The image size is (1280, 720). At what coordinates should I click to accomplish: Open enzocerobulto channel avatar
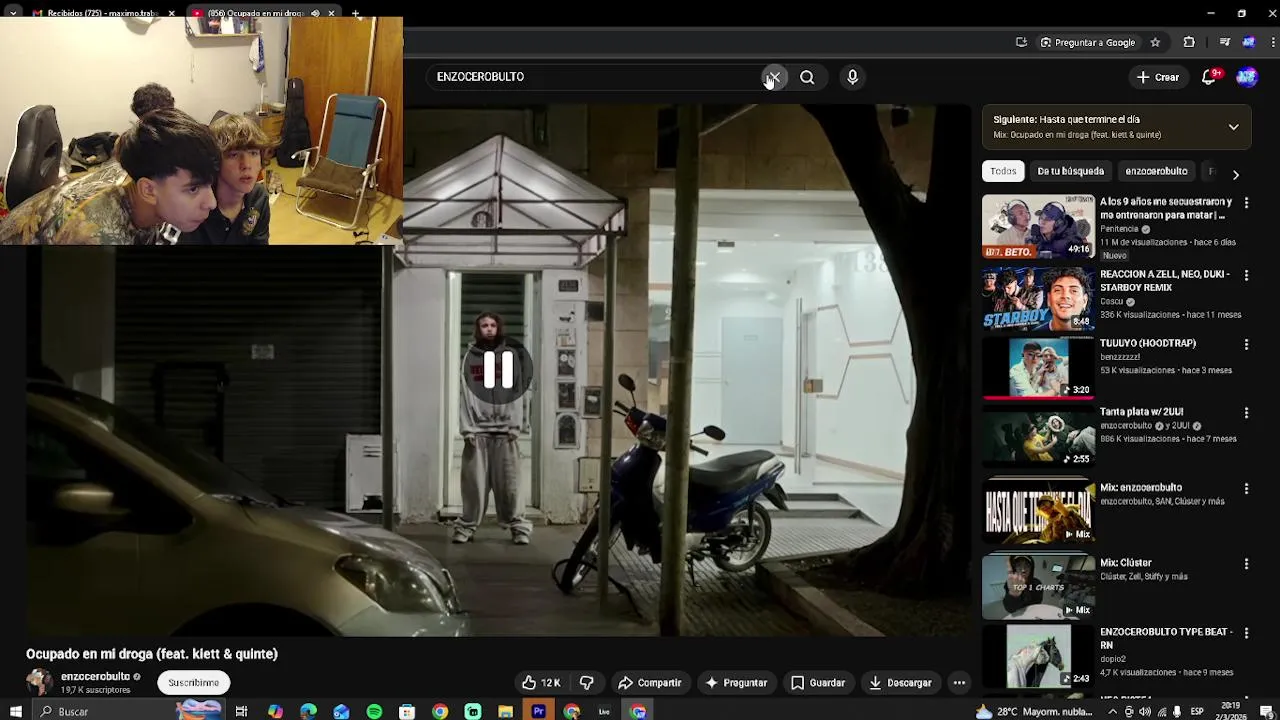point(39,683)
